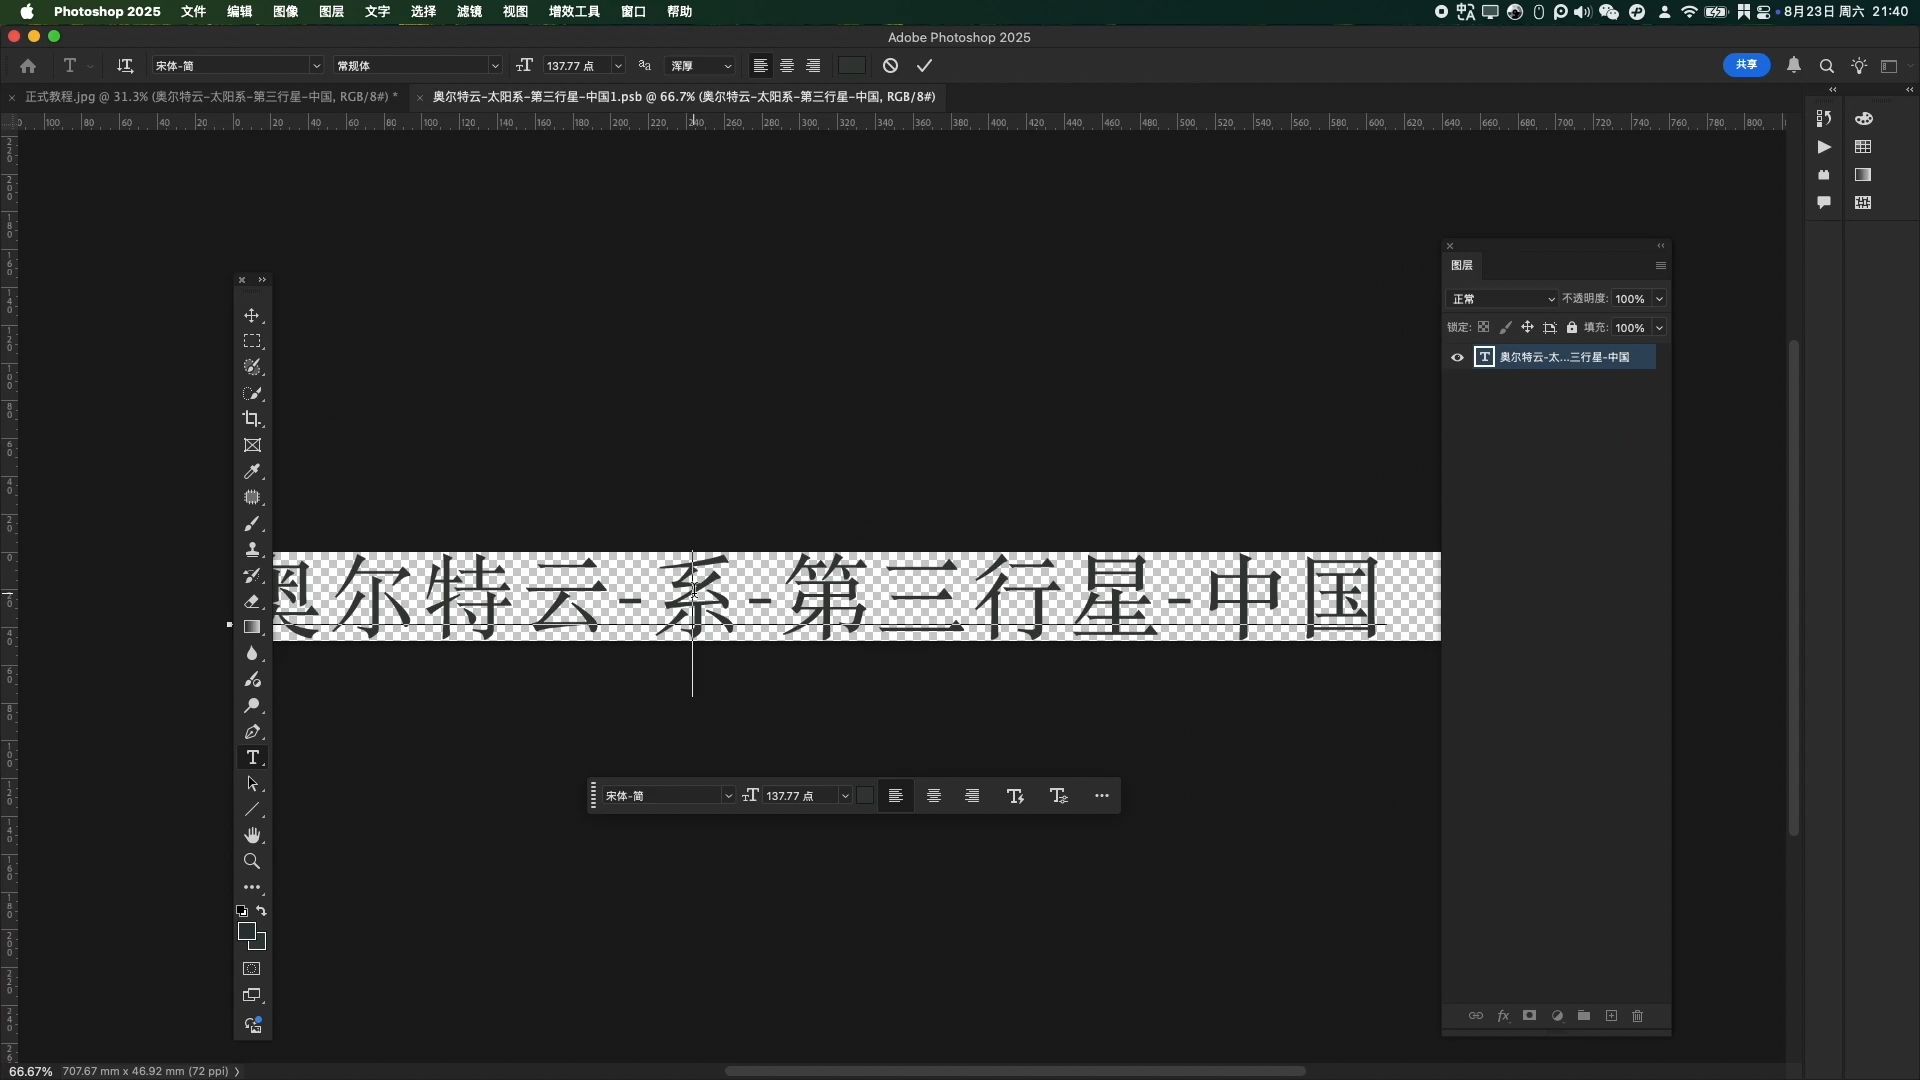The width and height of the screenshot is (1920, 1080).
Task: Select the Path Selection tool
Action: click(x=252, y=784)
